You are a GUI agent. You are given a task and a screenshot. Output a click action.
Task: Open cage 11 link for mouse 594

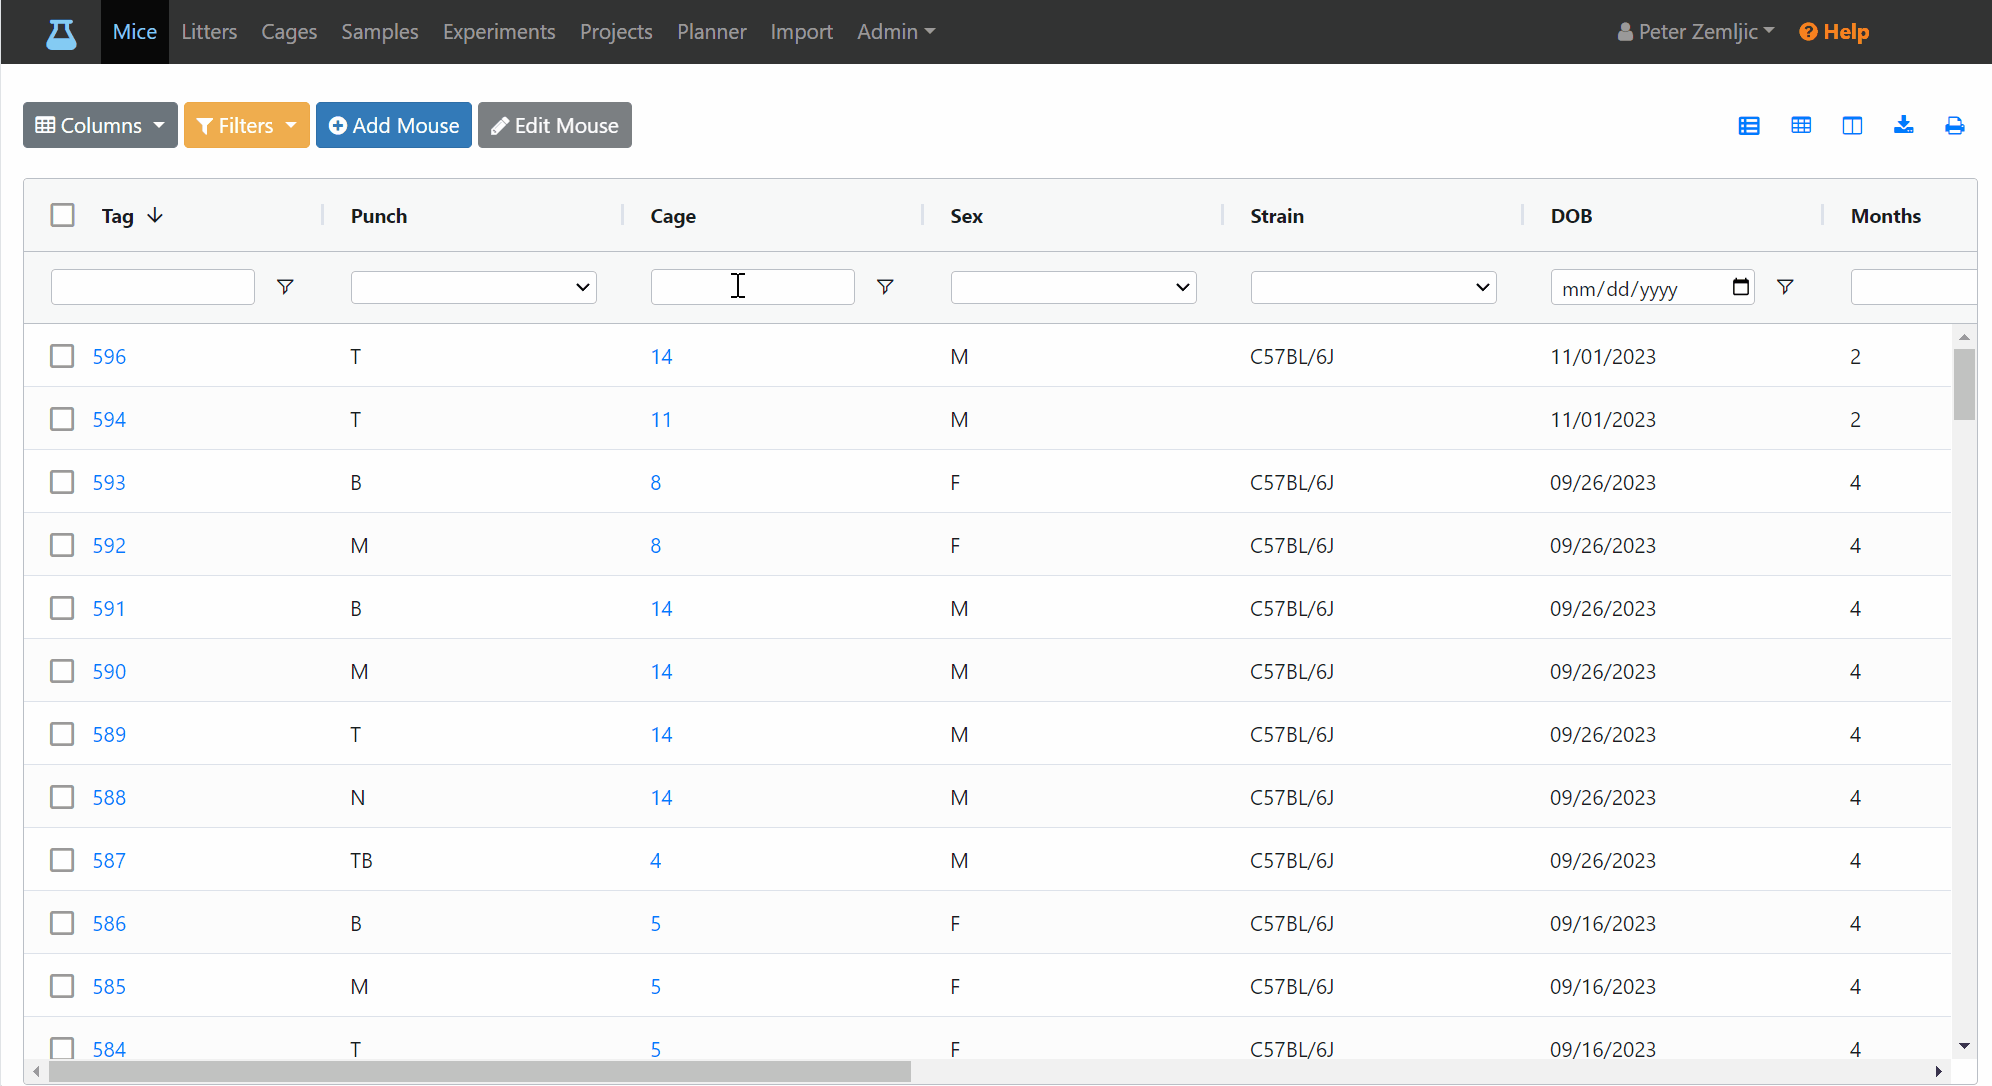point(661,419)
